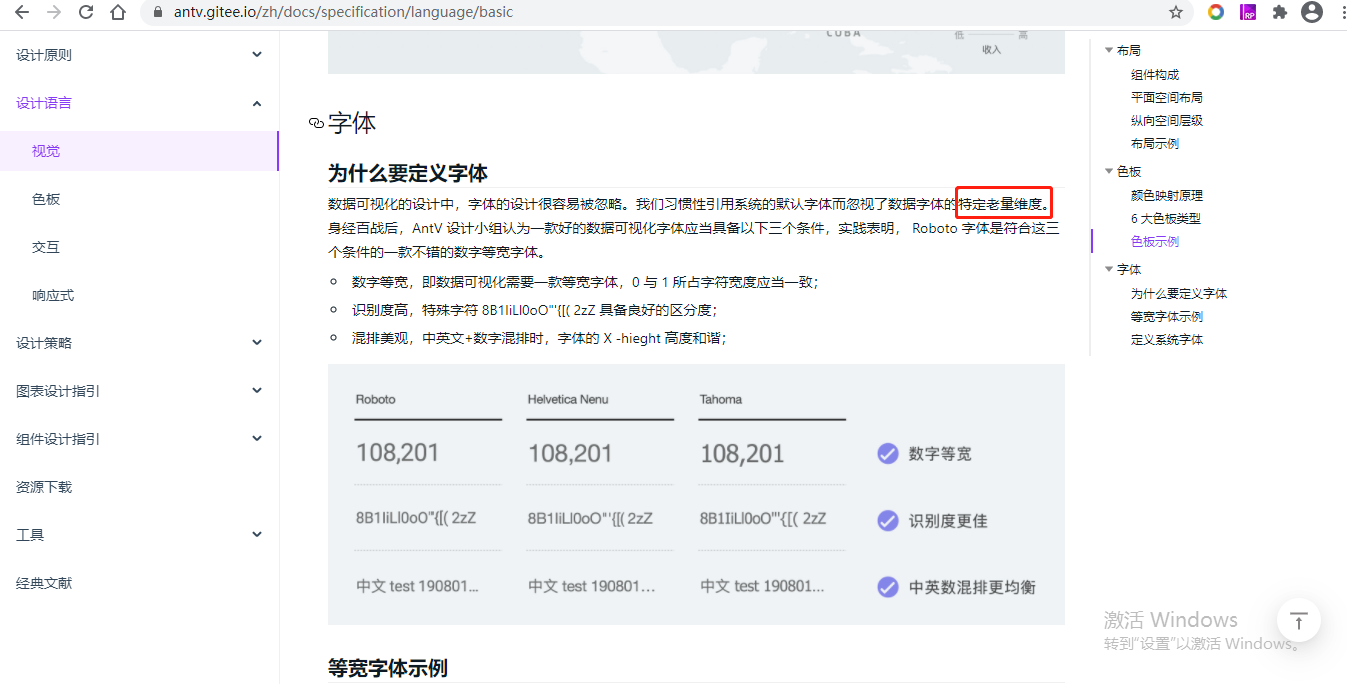
Task: Expand the 组件设计指引 sidebar section
Action: (257, 439)
